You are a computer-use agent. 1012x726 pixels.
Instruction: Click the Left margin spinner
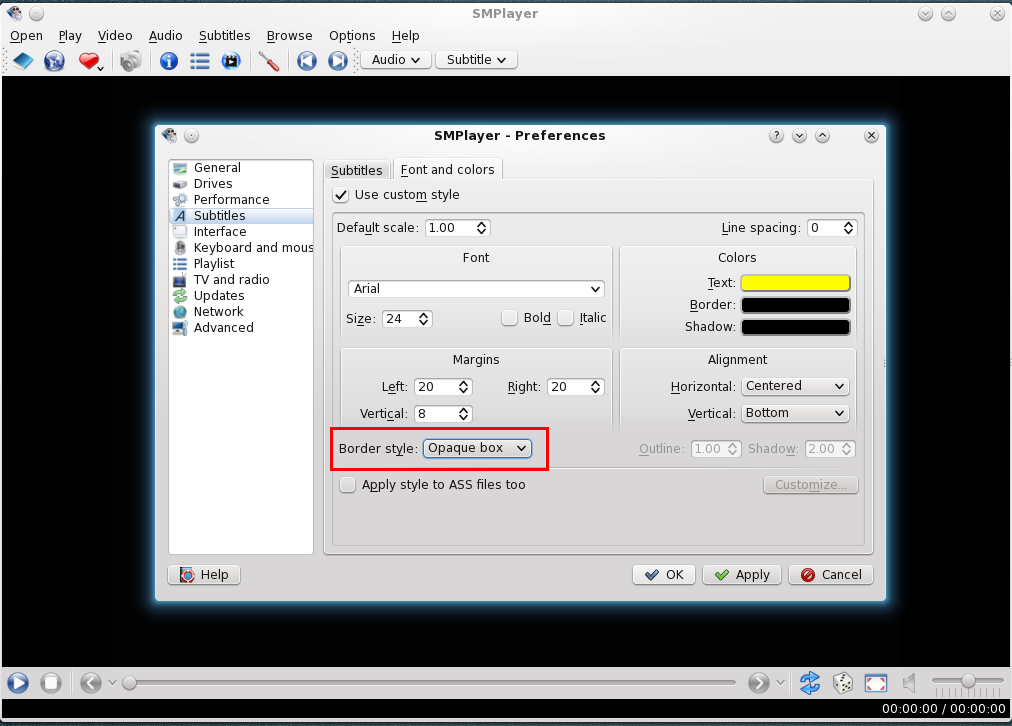click(x=443, y=387)
